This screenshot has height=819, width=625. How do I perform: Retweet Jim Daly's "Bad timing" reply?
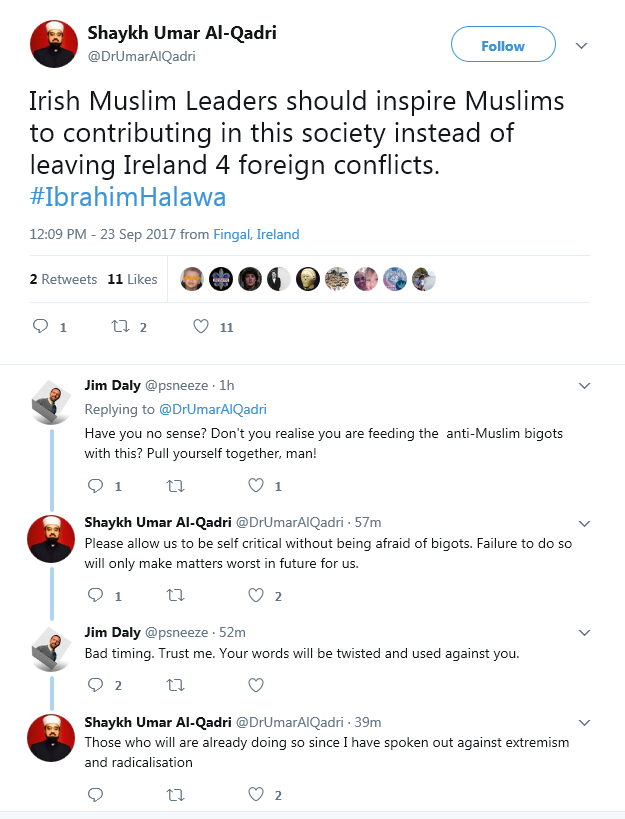pyautogui.click(x=176, y=685)
